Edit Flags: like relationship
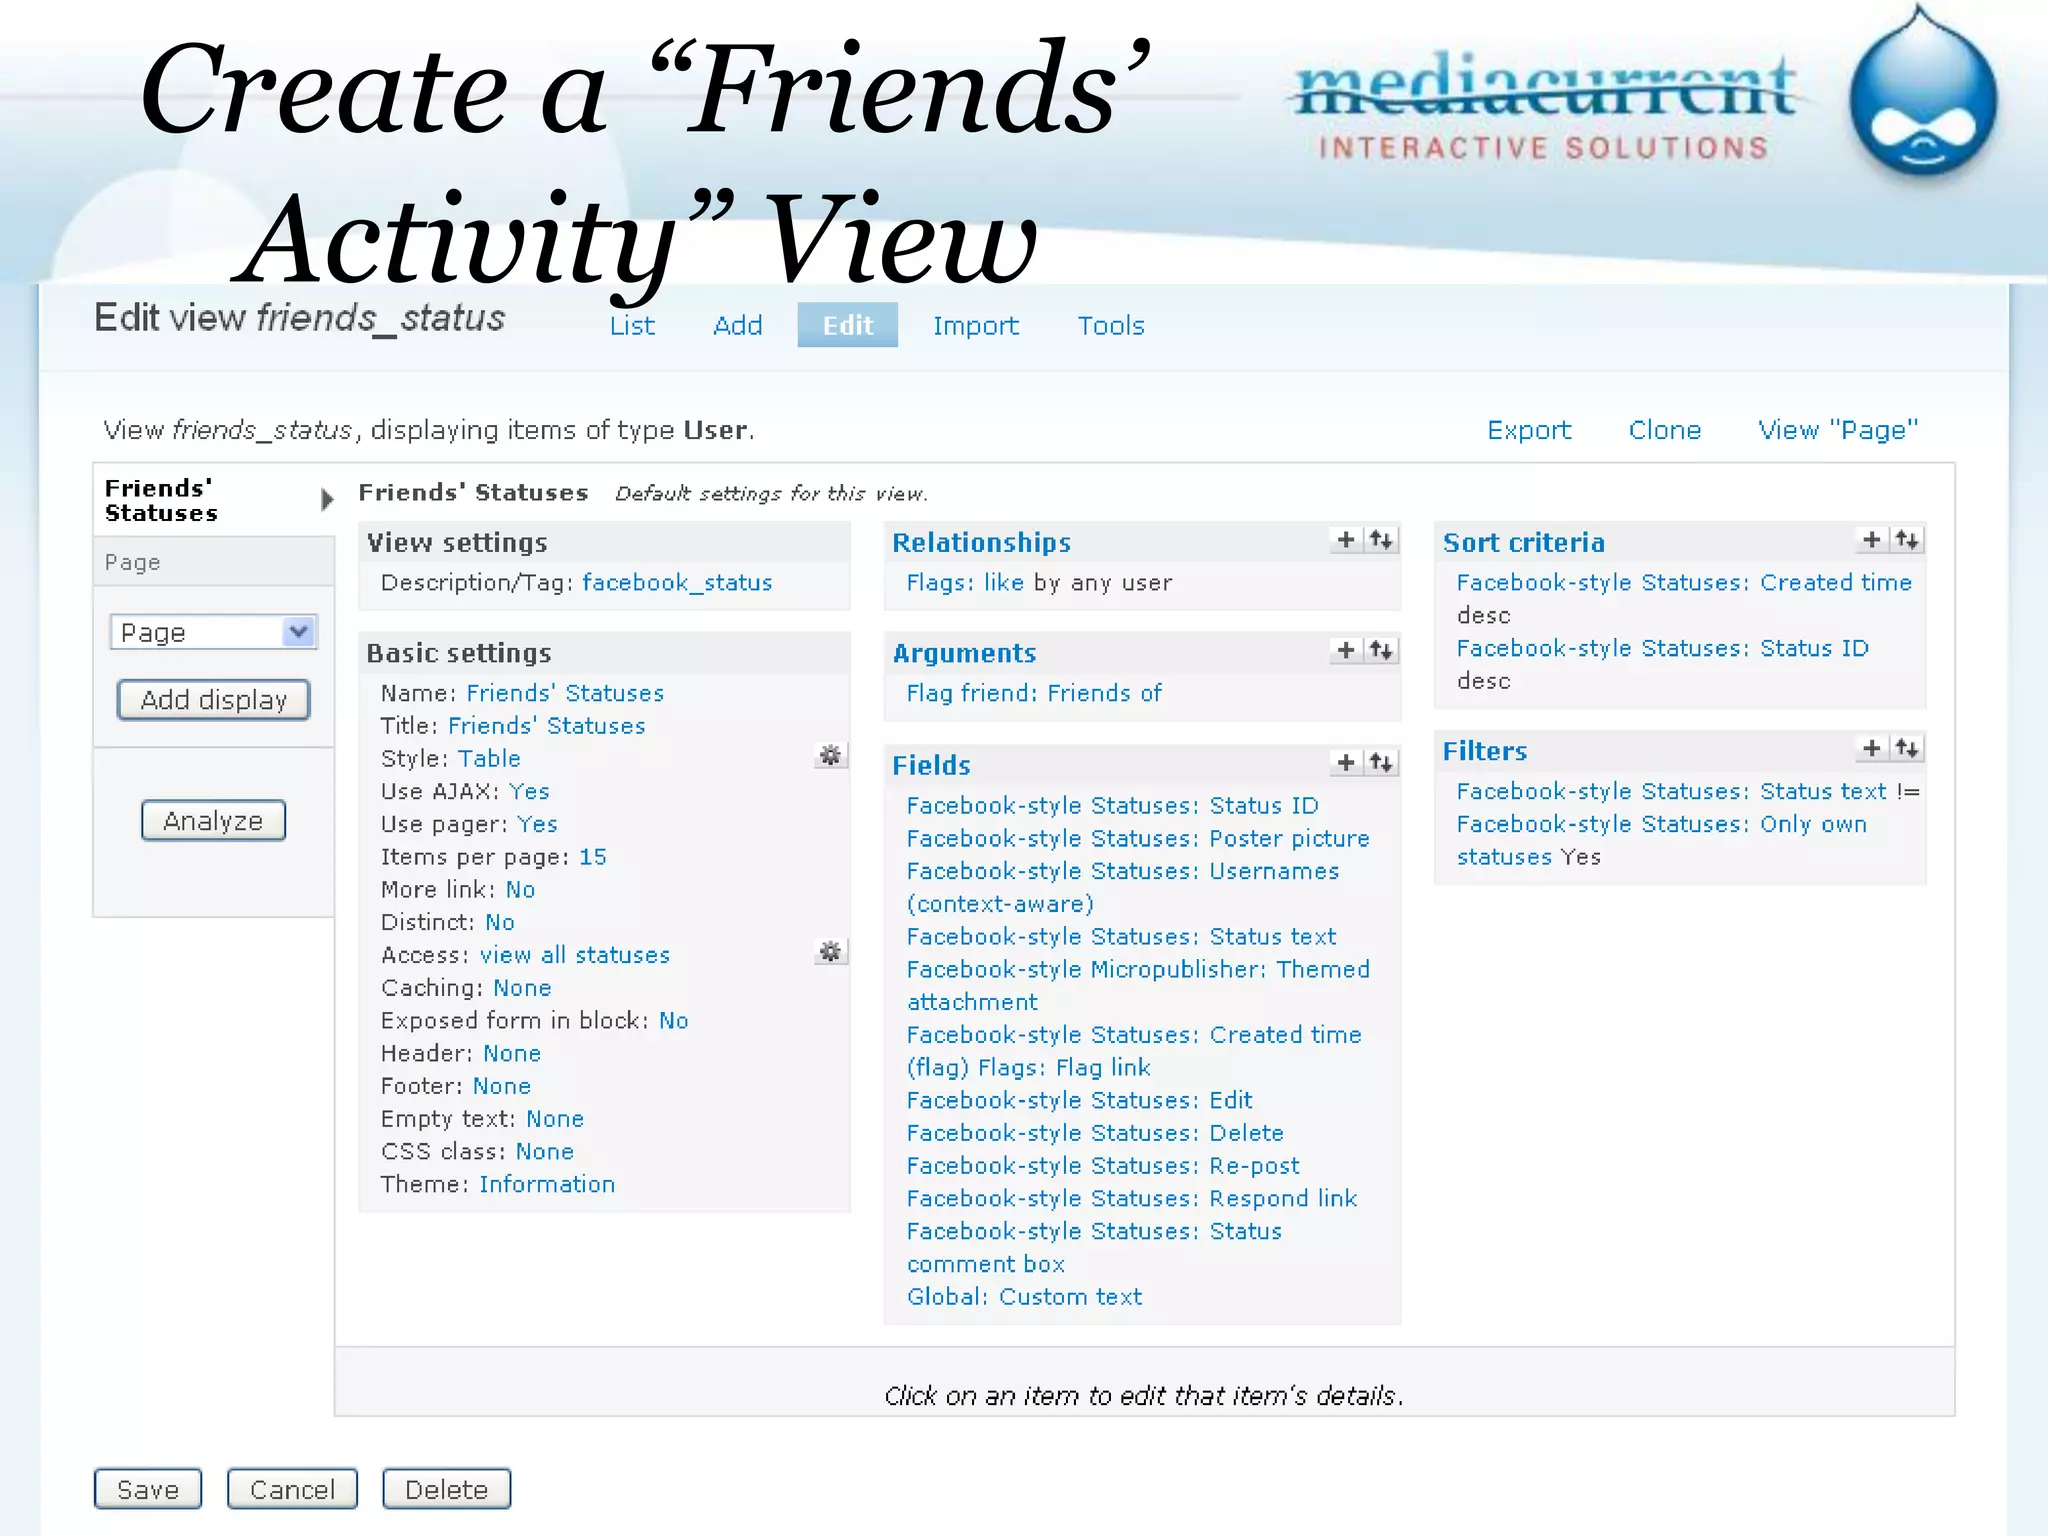This screenshot has height=1536, width=2048. click(x=965, y=582)
